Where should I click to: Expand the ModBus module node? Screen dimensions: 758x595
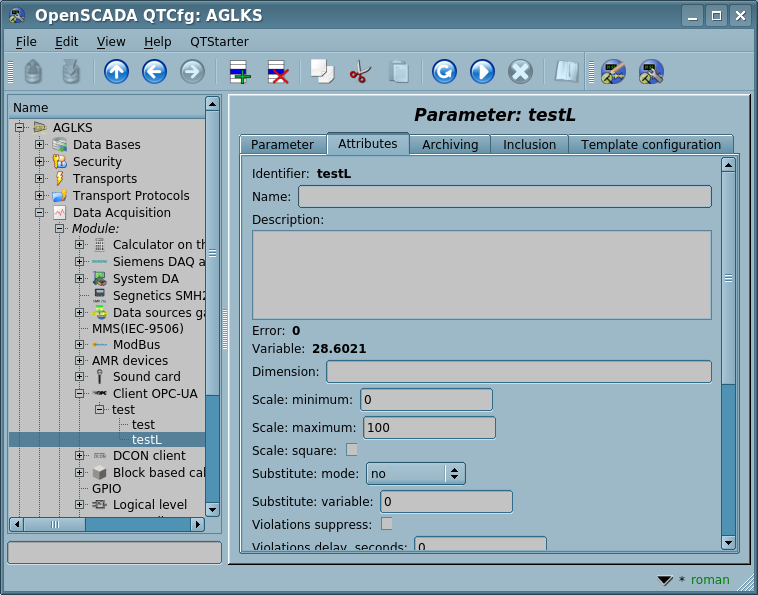pos(80,345)
